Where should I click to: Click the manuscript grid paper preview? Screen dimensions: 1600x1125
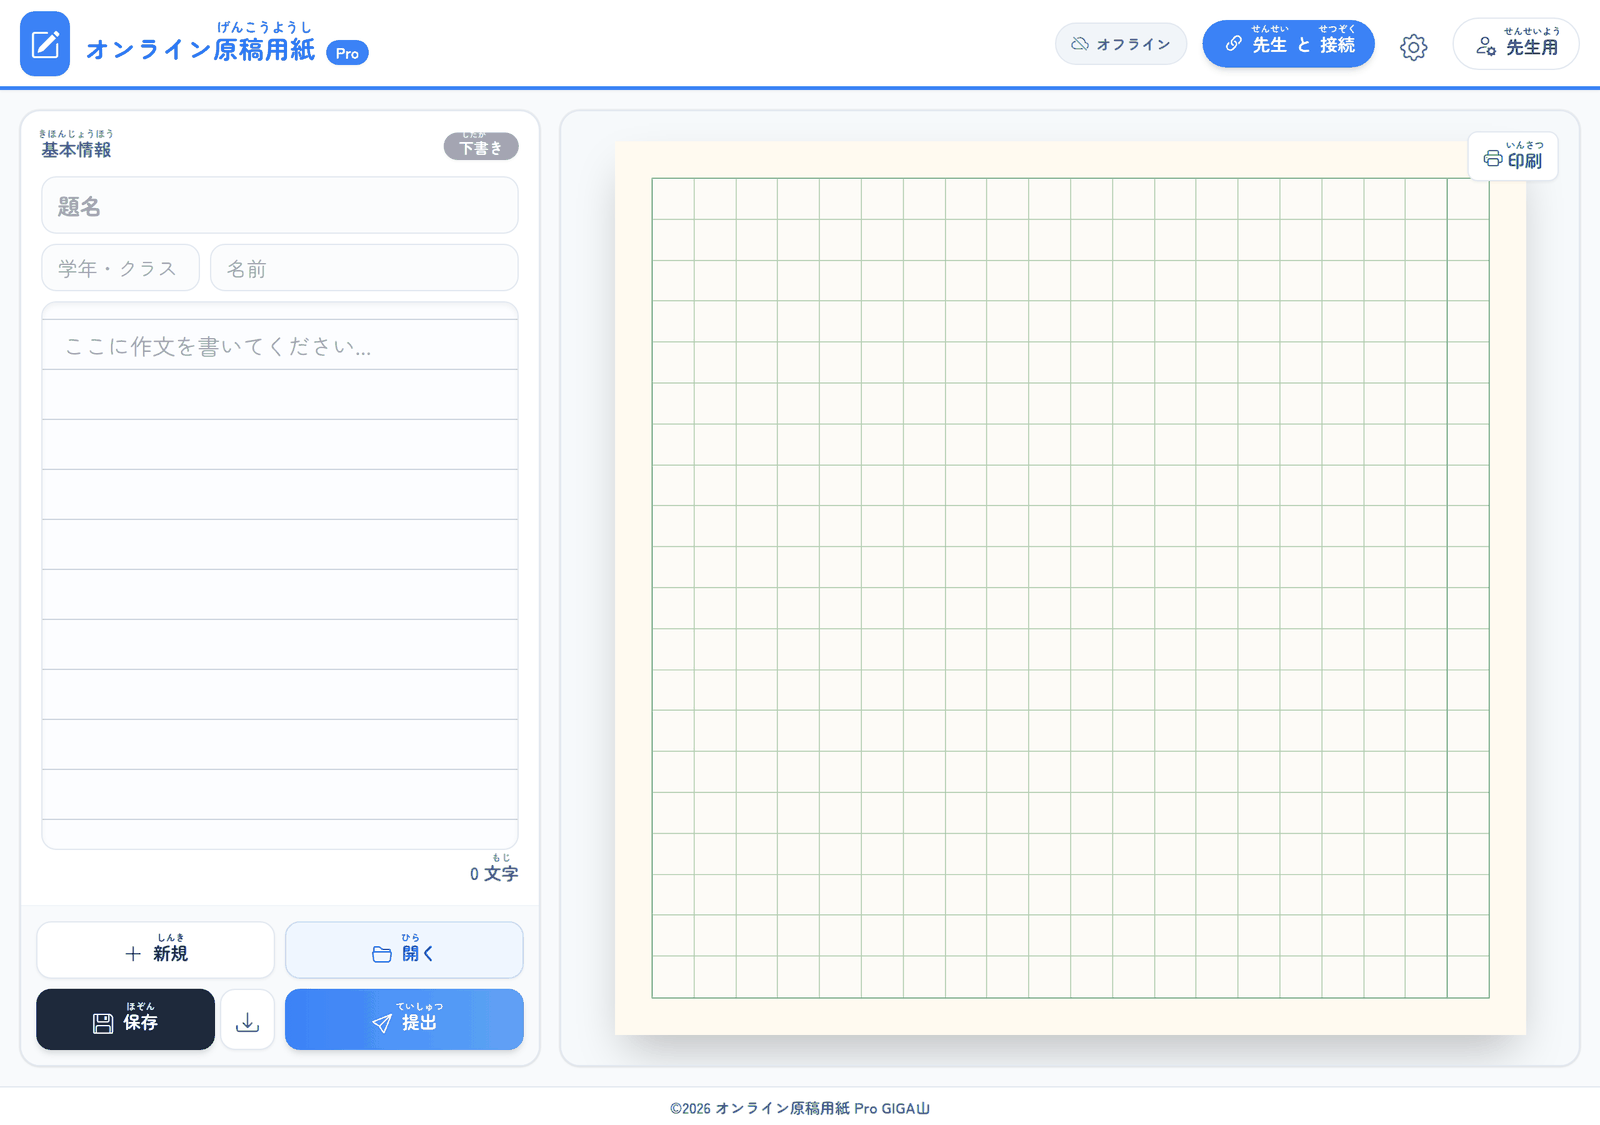click(x=1070, y=588)
